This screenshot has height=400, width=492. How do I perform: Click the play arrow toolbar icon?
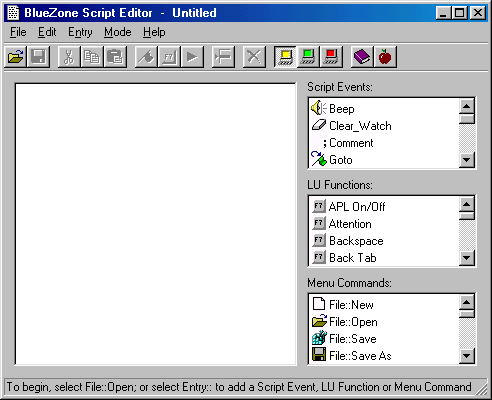[192, 57]
